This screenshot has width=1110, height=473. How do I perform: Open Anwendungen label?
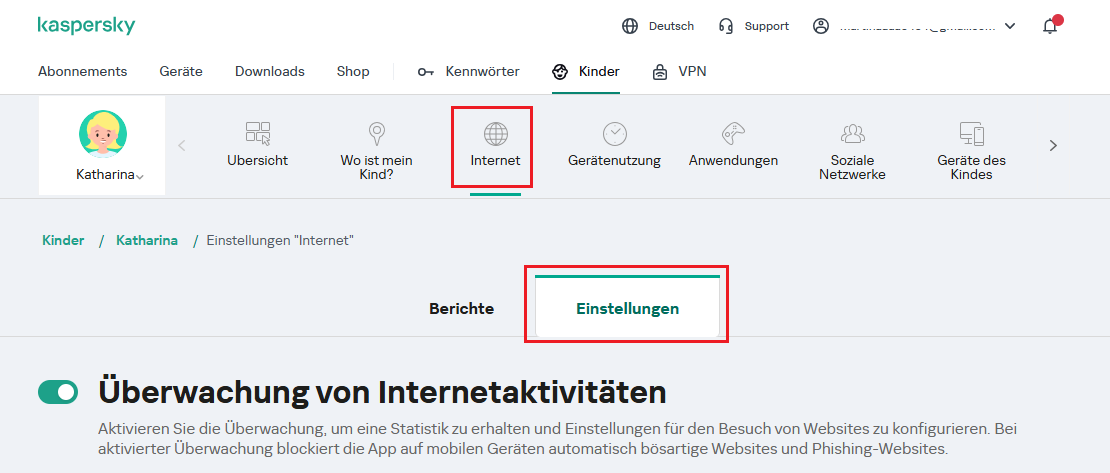[x=733, y=161]
